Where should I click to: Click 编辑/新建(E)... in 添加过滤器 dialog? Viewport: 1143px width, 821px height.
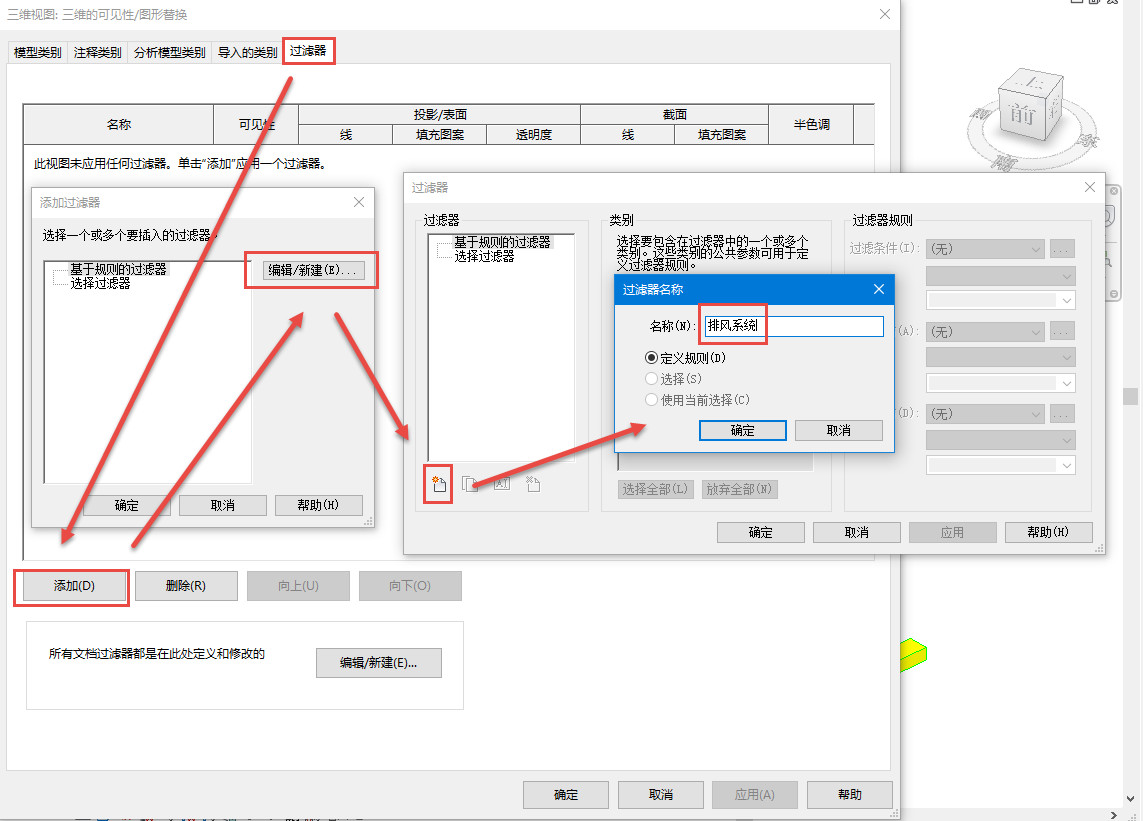click(312, 271)
